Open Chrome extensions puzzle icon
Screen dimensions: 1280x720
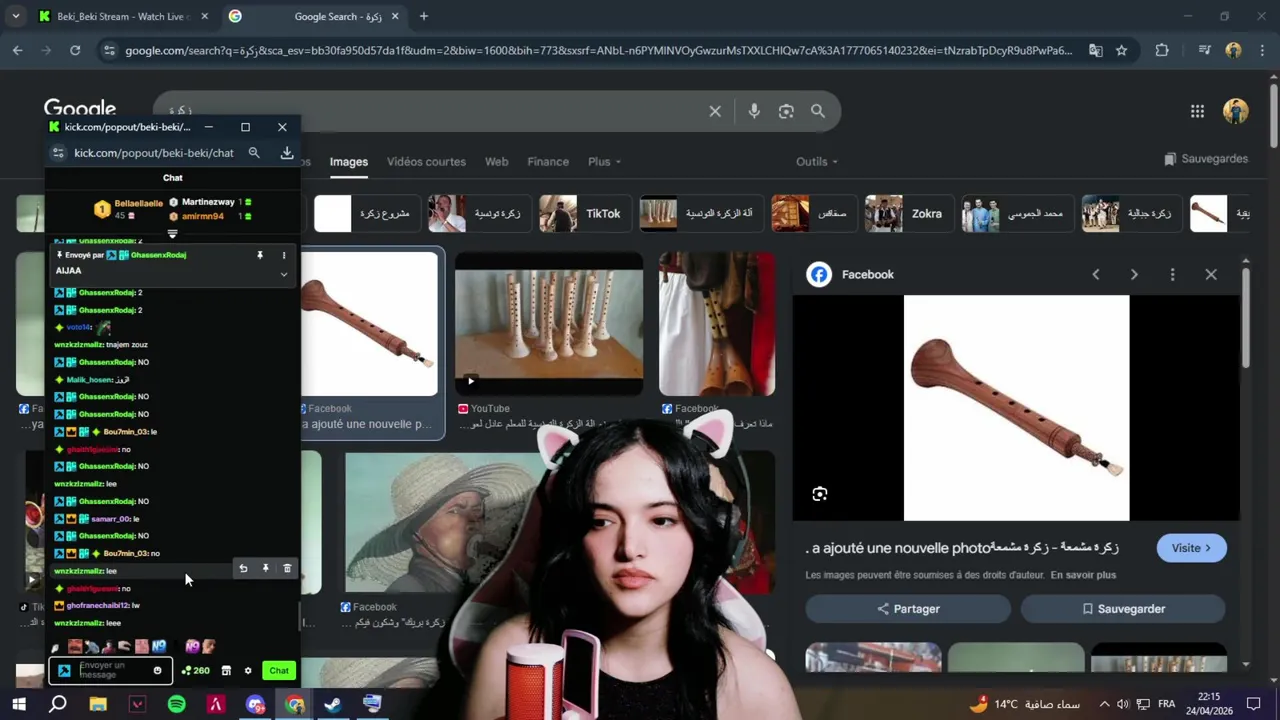1162,50
